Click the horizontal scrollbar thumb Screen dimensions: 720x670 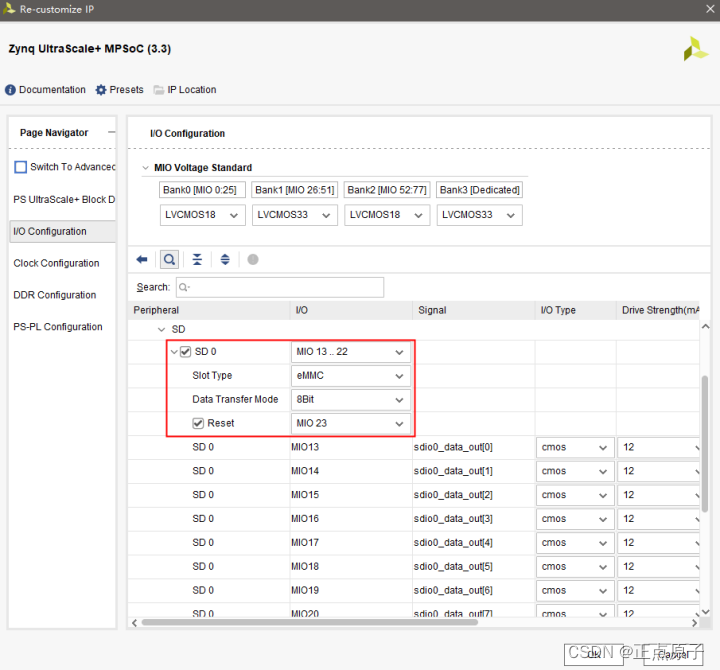[x=309, y=623]
